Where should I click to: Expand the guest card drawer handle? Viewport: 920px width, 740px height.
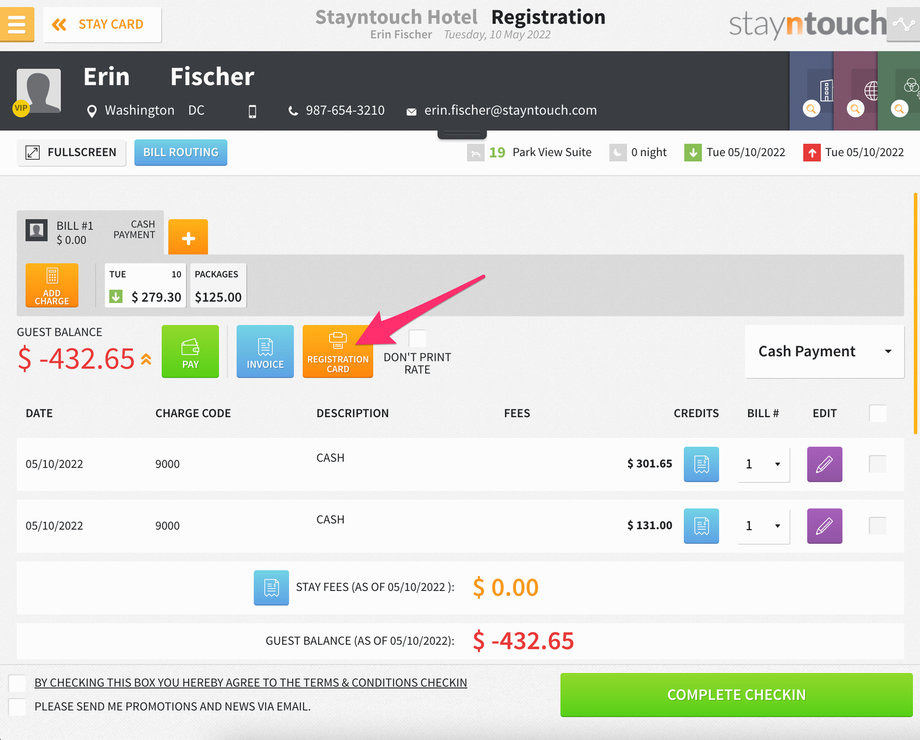(x=462, y=134)
